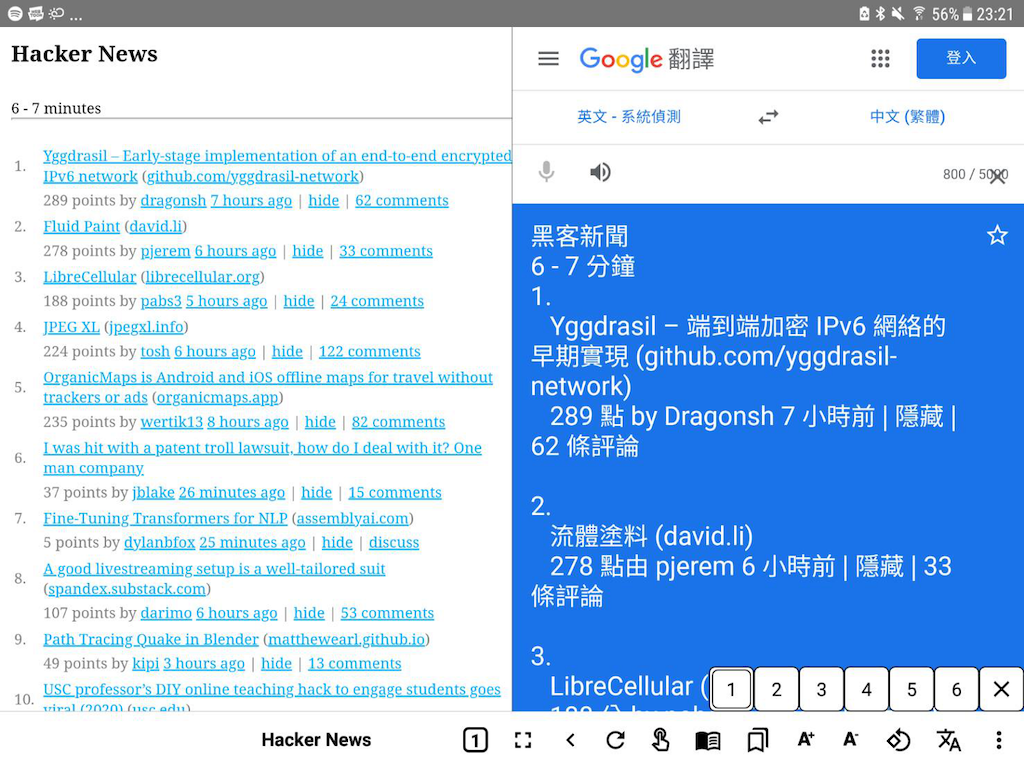Rotate screen orientation icon
Screen dimensions: 1024x768
(898, 740)
